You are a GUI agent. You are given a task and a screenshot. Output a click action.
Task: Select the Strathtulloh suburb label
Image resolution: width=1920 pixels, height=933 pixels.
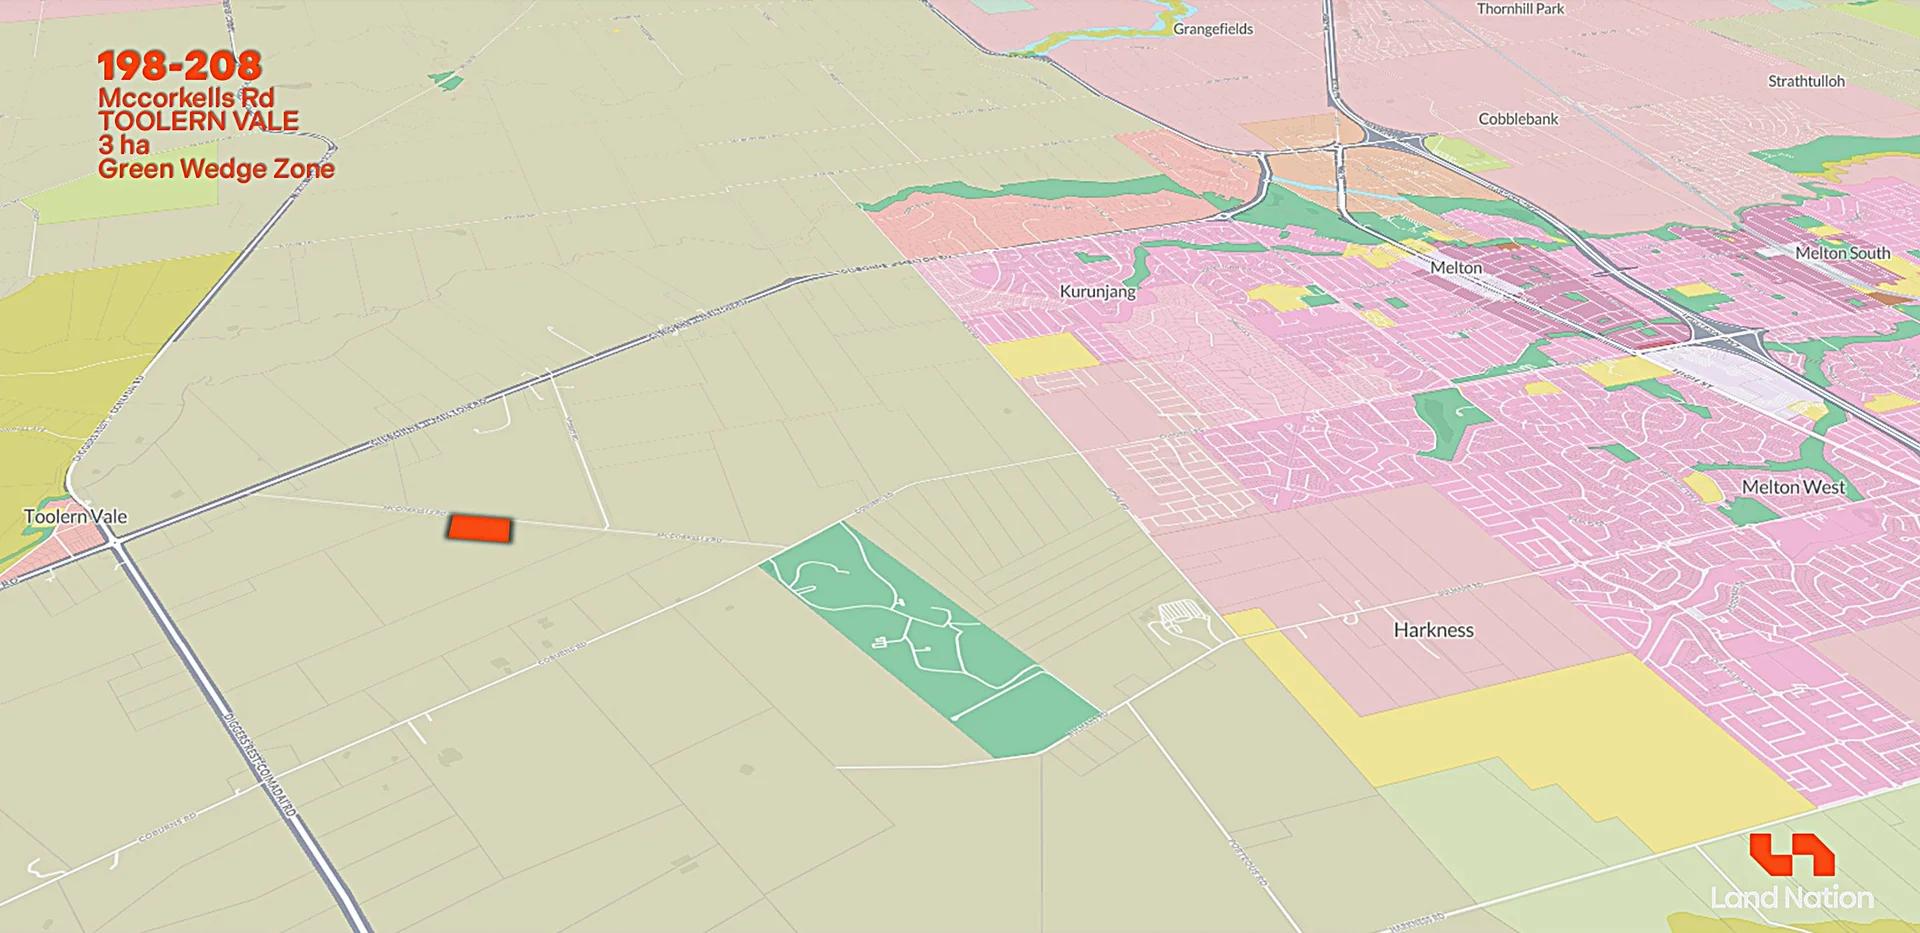[x=1806, y=81]
